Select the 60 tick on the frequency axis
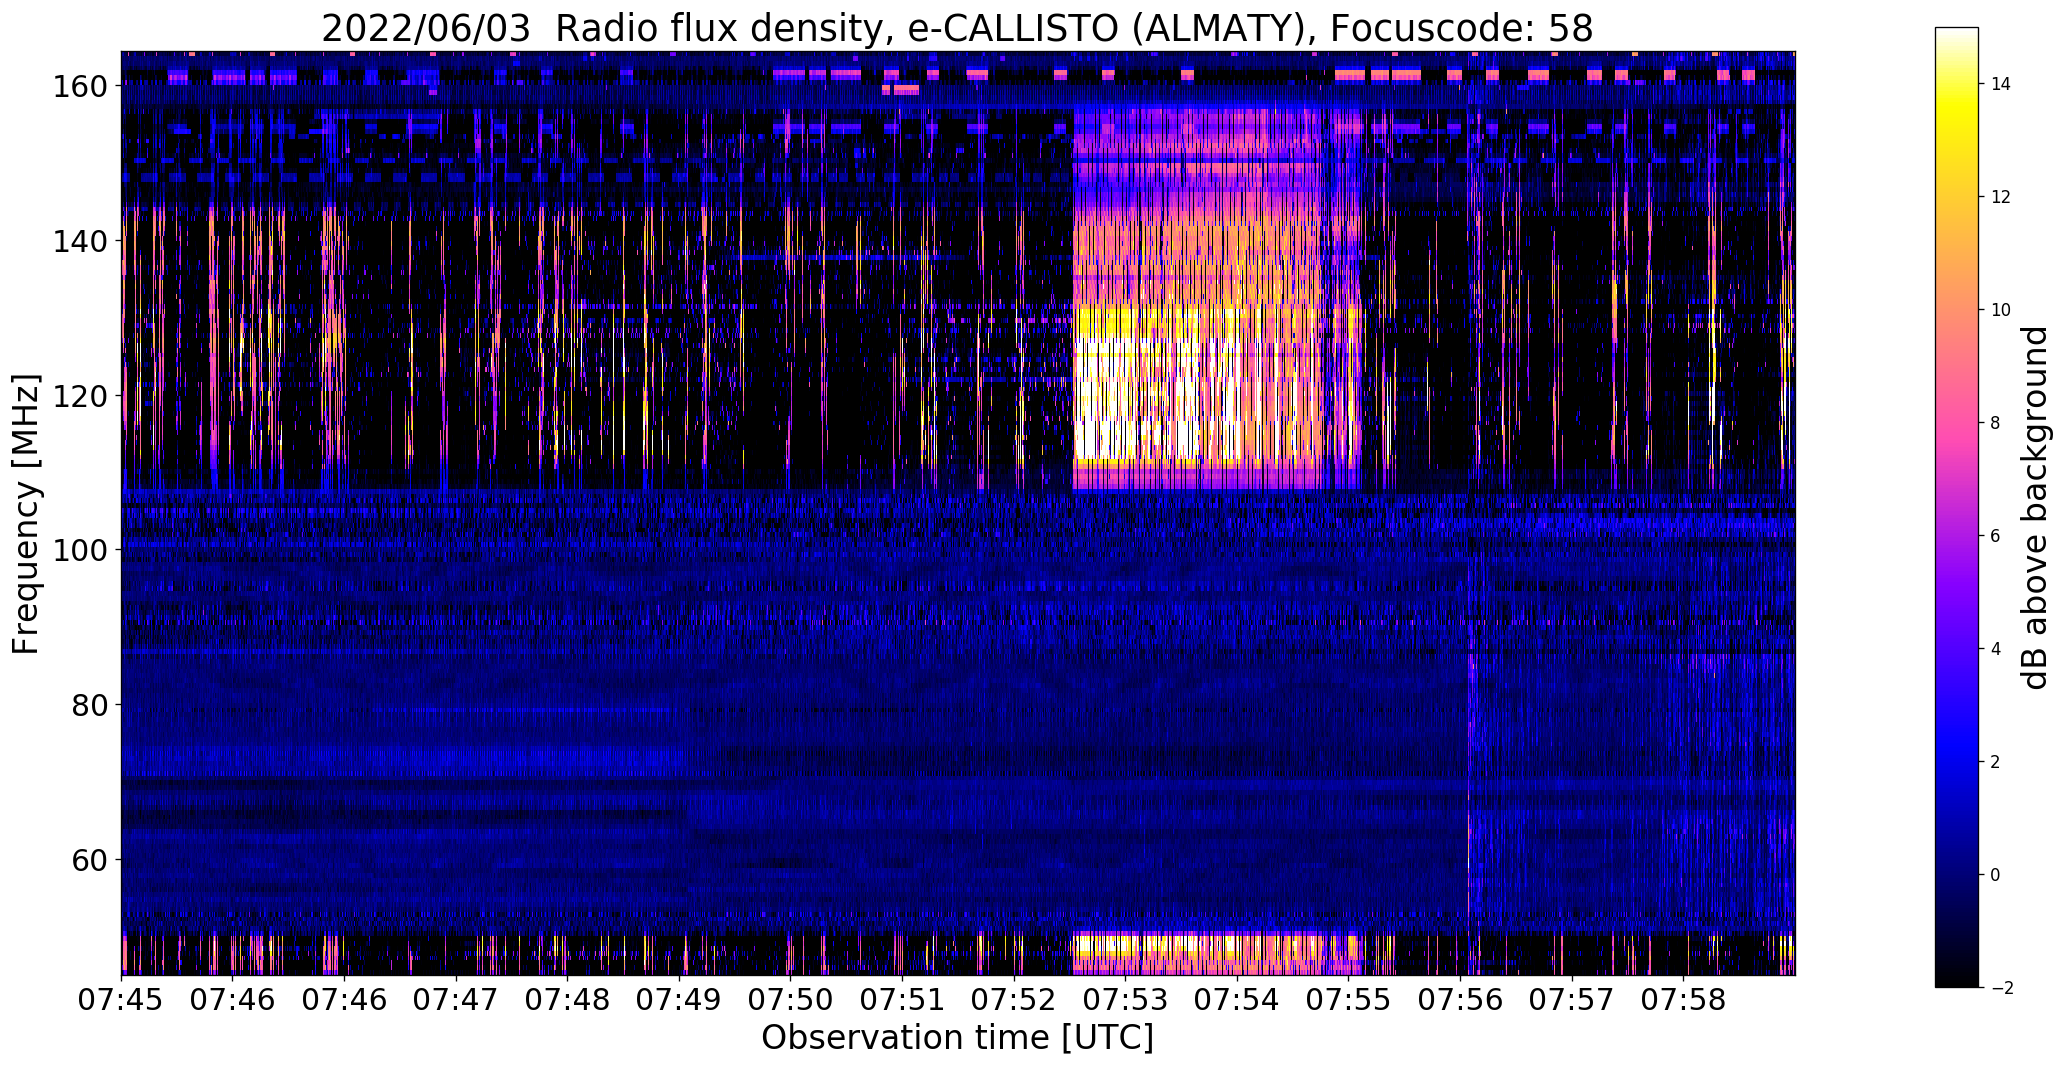This screenshot has width=2066, height=1067. tap(90, 861)
